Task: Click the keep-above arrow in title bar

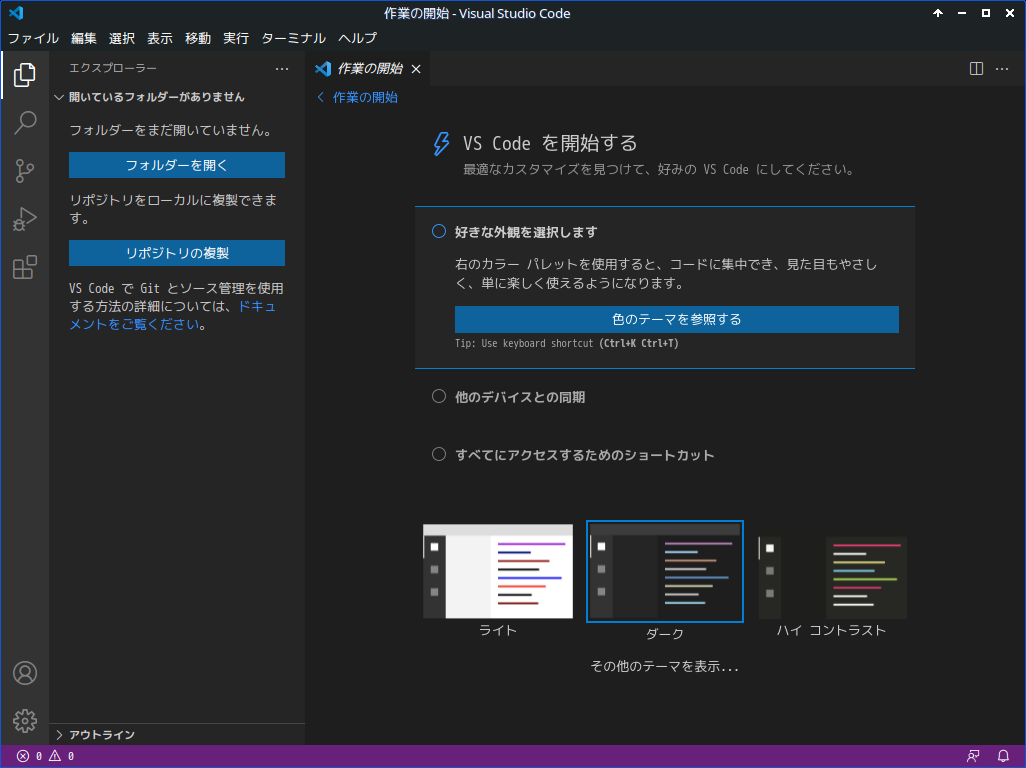Action: [x=938, y=13]
